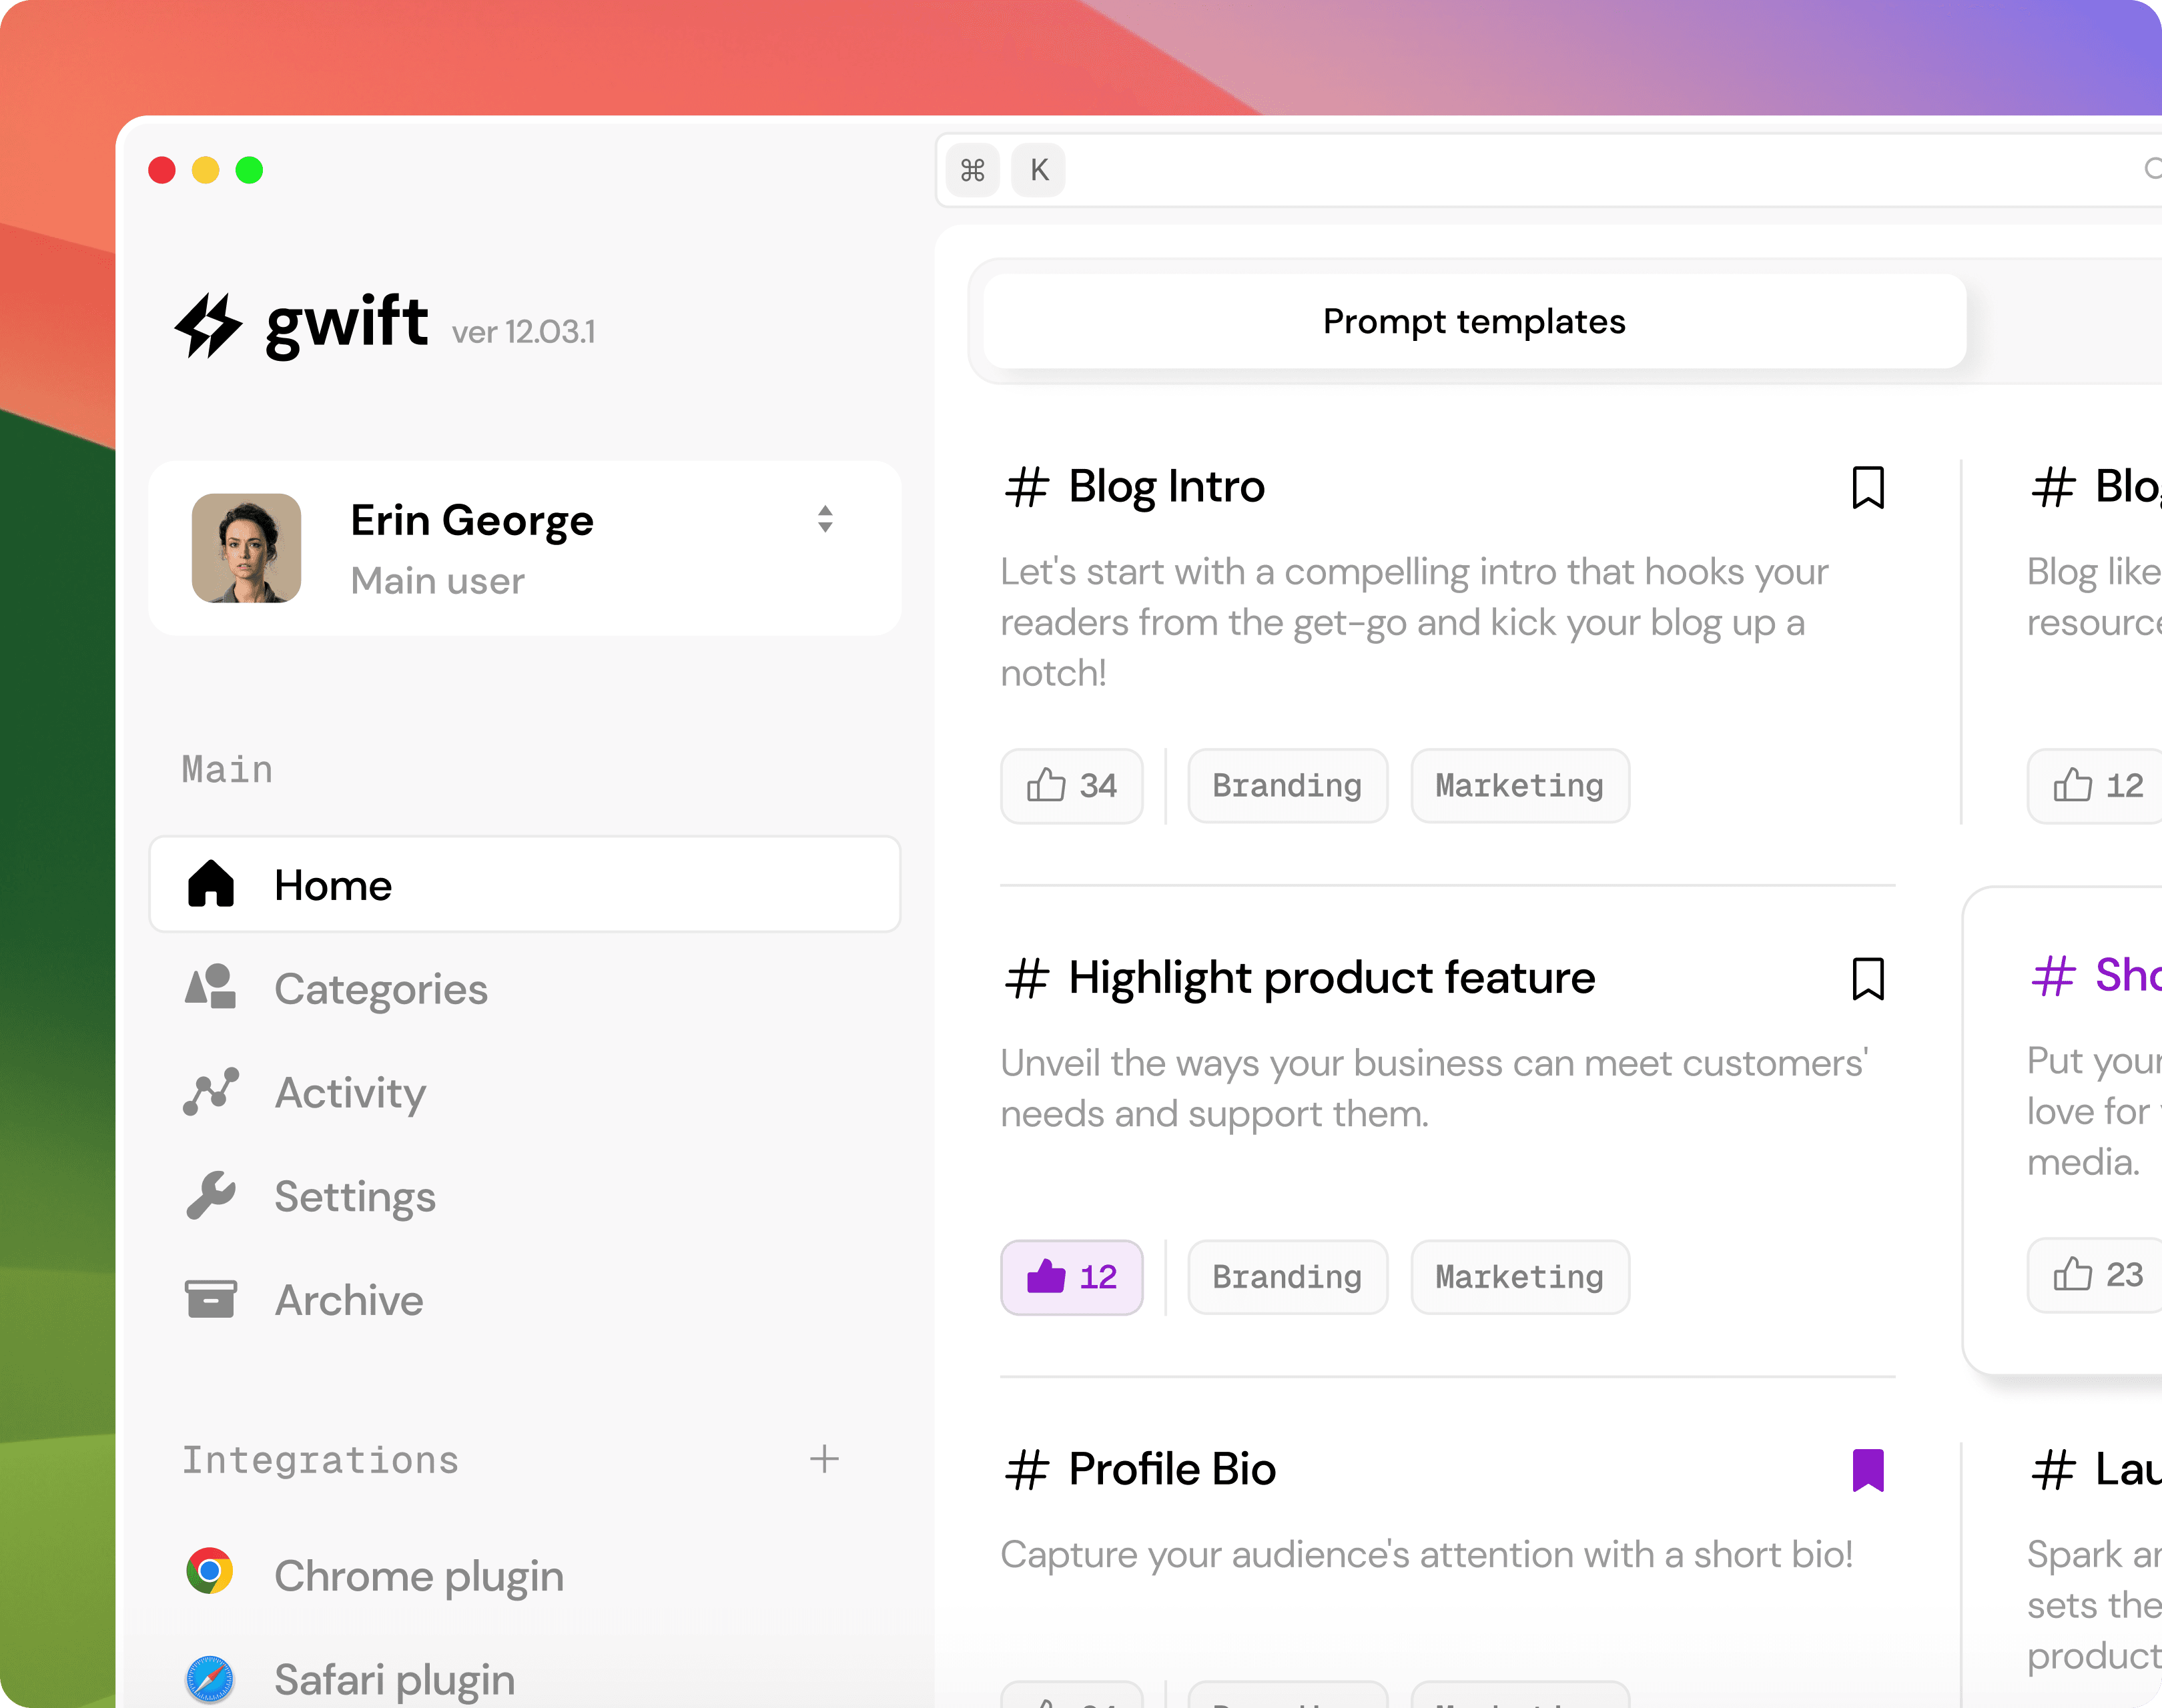Click the gwift lightning logo icon
Viewport: 2162px width, 1708px height.
pyautogui.click(x=208, y=325)
